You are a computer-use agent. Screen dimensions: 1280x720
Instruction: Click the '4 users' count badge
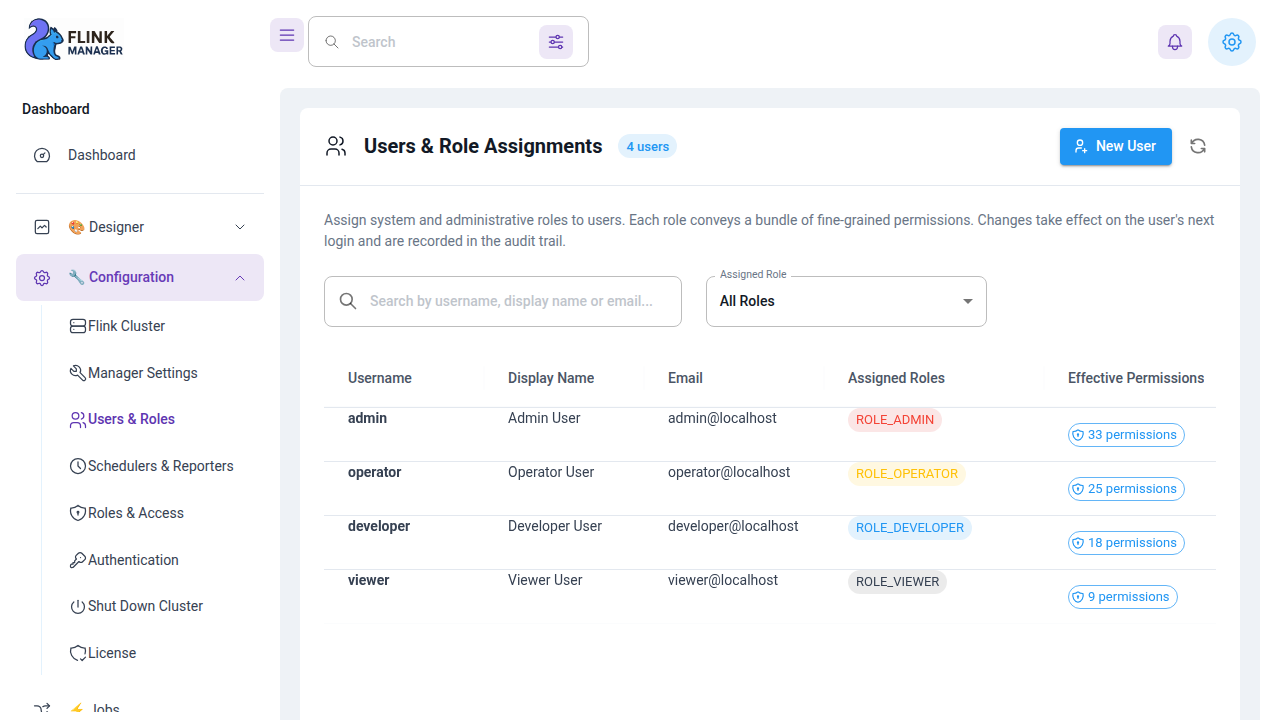point(647,147)
